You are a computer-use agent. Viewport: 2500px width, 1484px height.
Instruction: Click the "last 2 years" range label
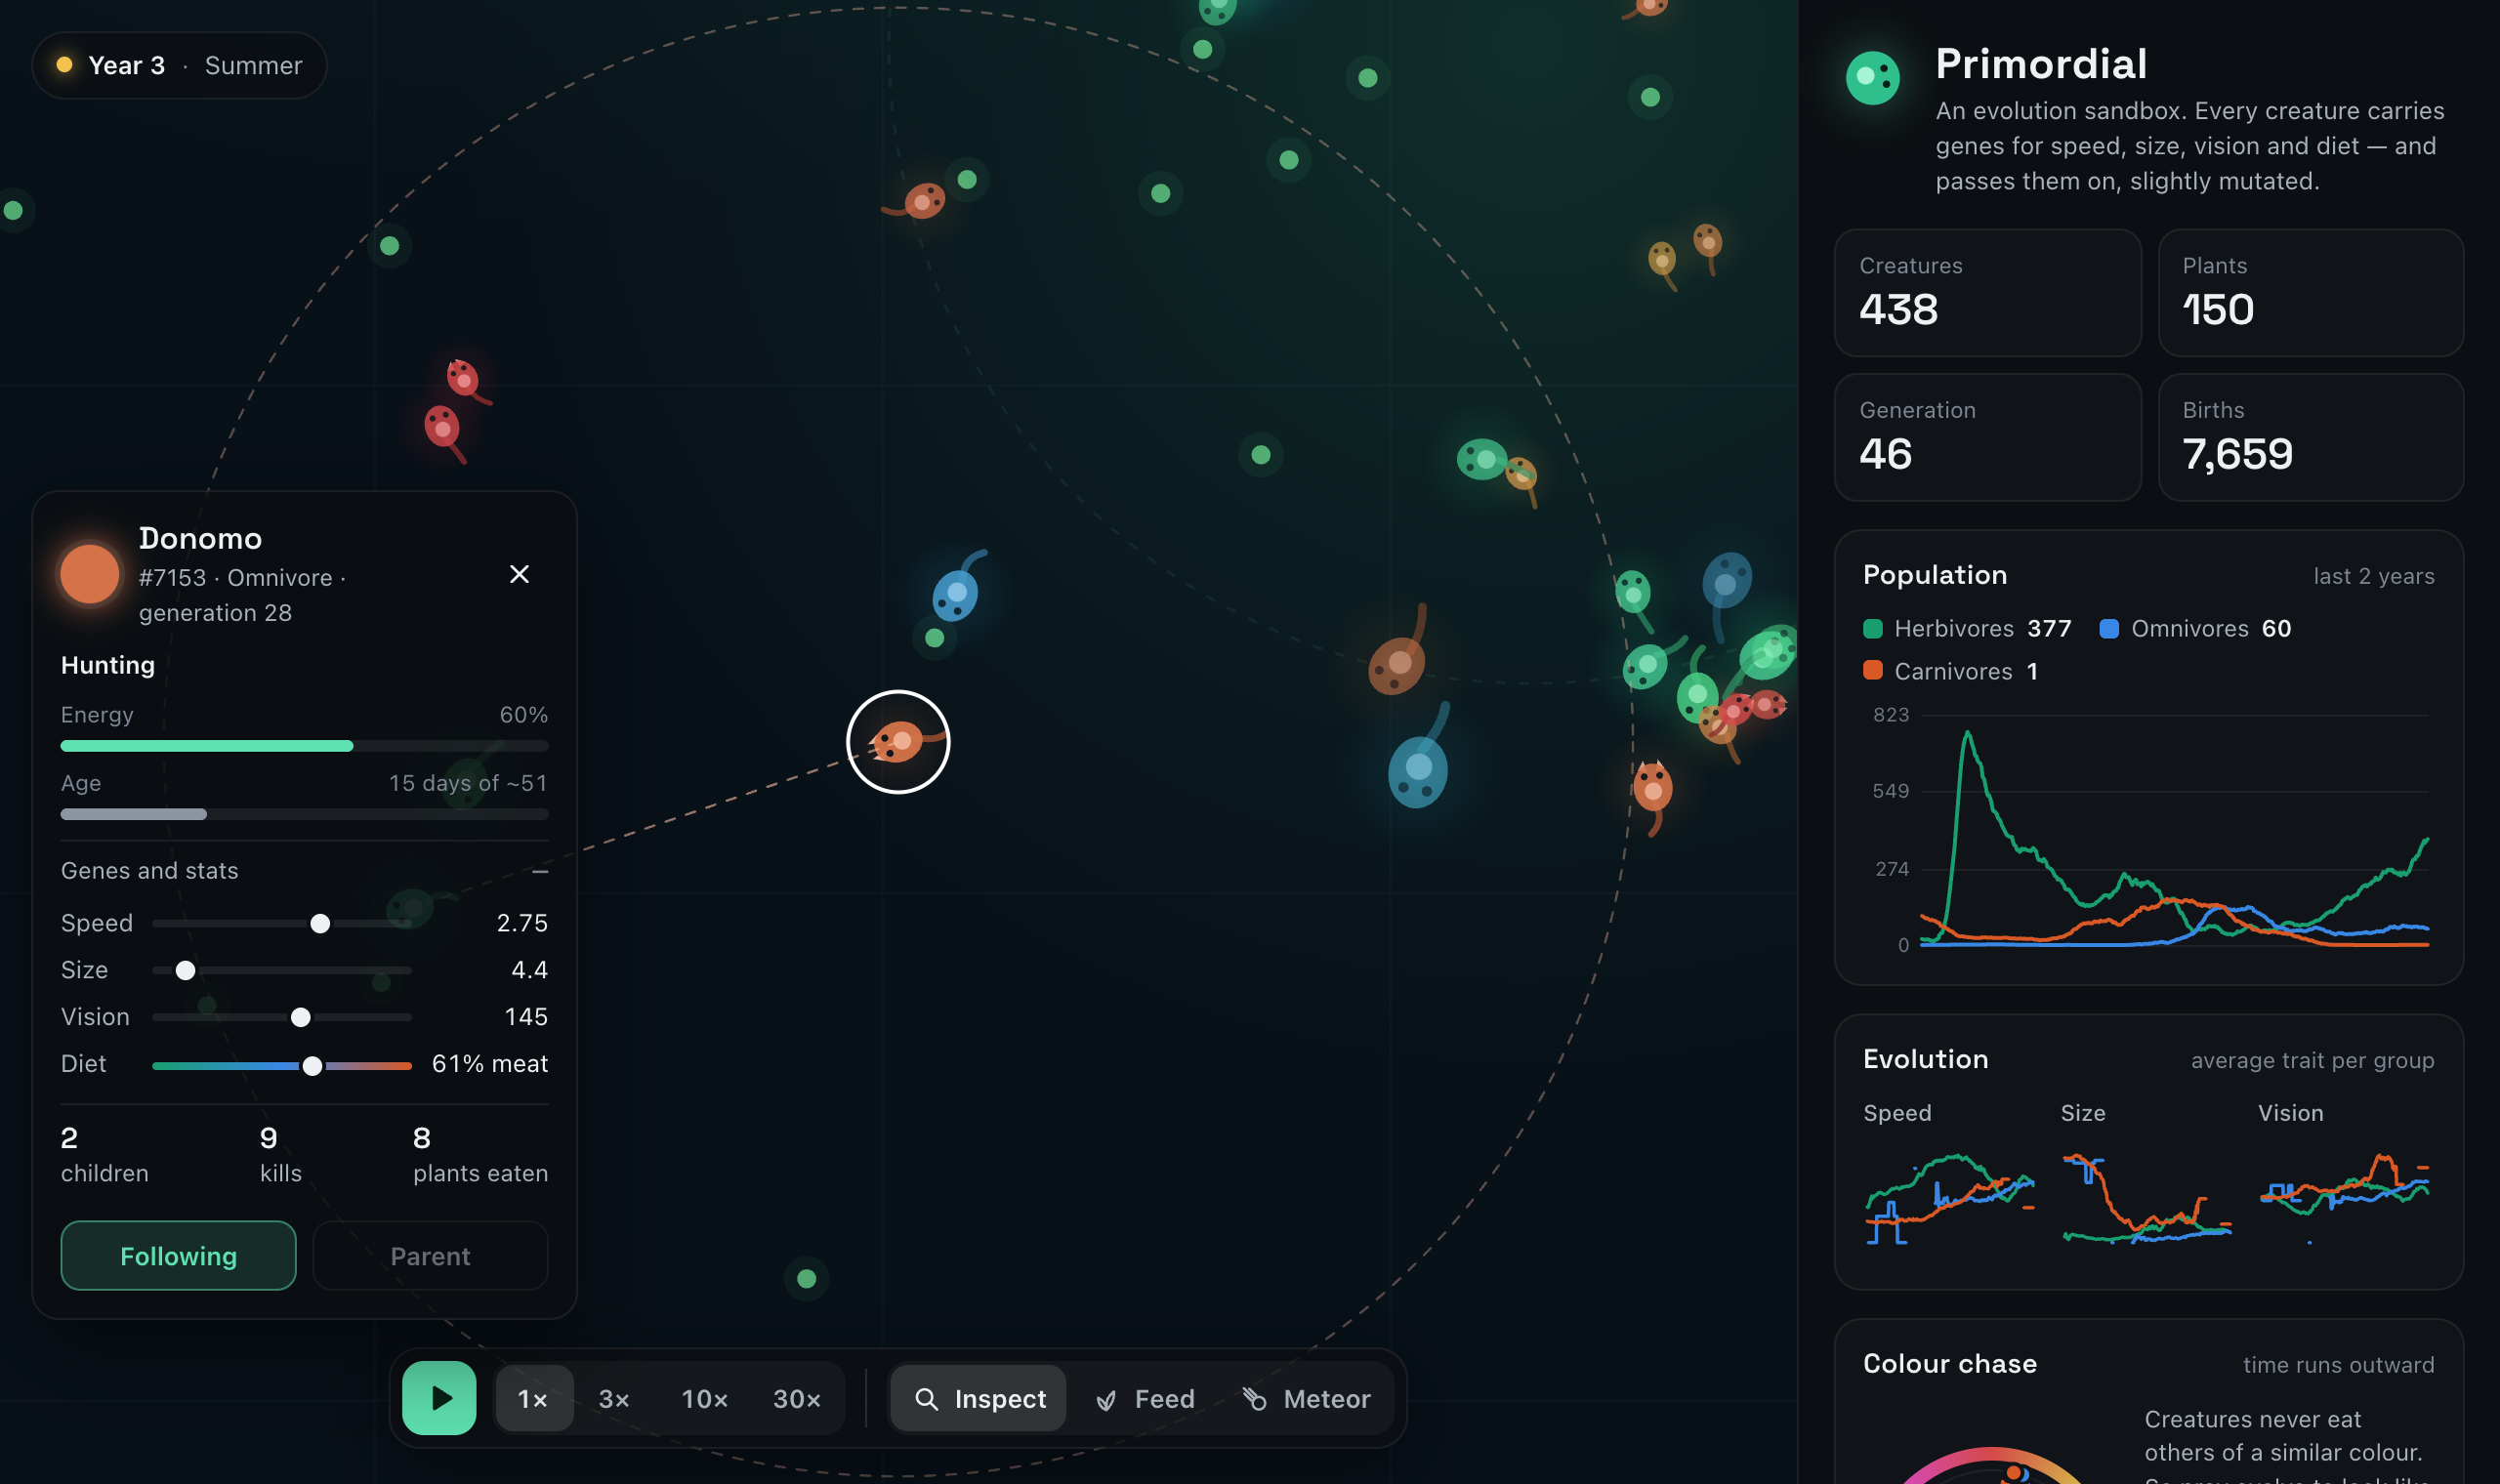[x=2374, y=576]
